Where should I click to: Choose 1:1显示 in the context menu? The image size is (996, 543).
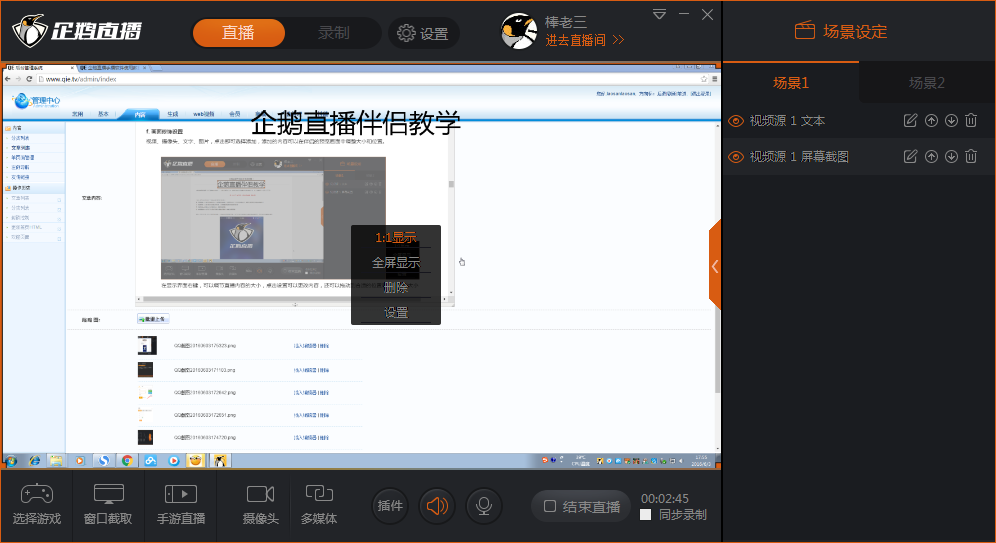click(396, 238)
